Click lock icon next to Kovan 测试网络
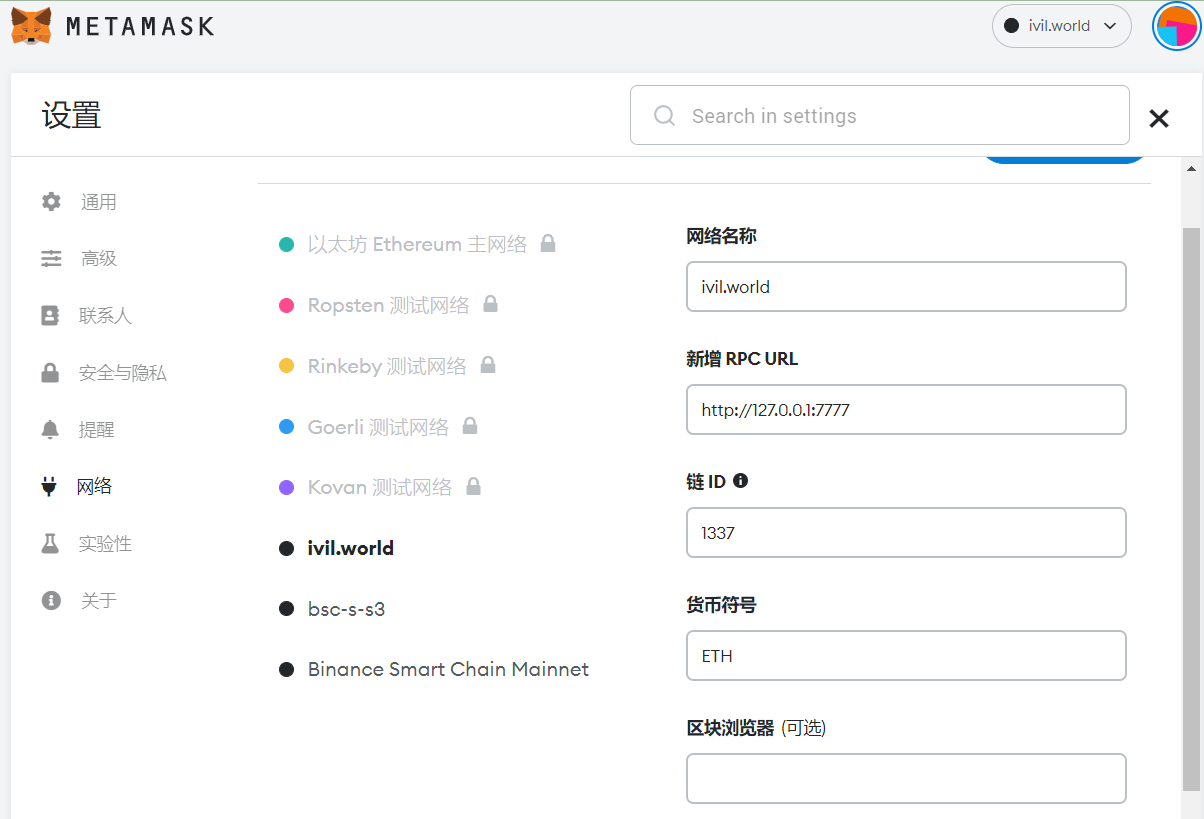Image resolution: width=1204 pixels, height=819 pixels. point(474,486)
